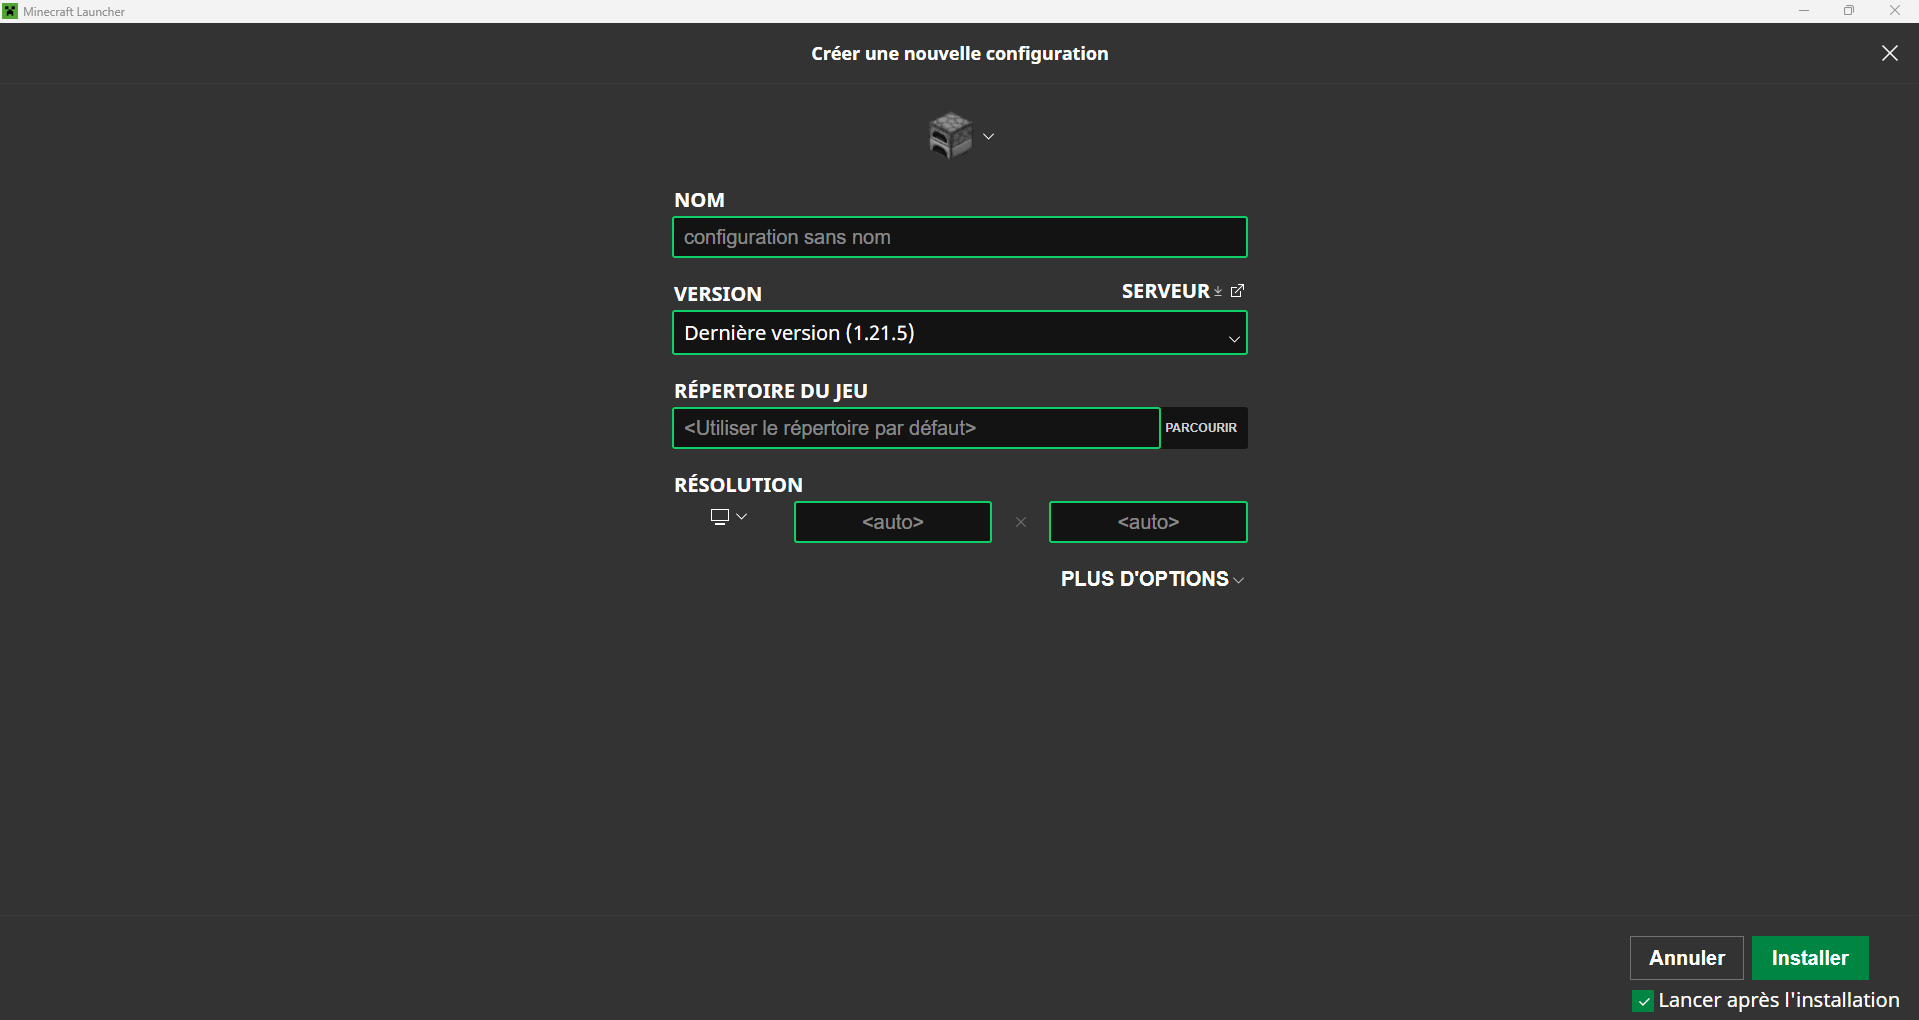Viewport: 1919px width, 1020px height.
Task: Click the resolution height auto field
Action: pos(1148,522)
